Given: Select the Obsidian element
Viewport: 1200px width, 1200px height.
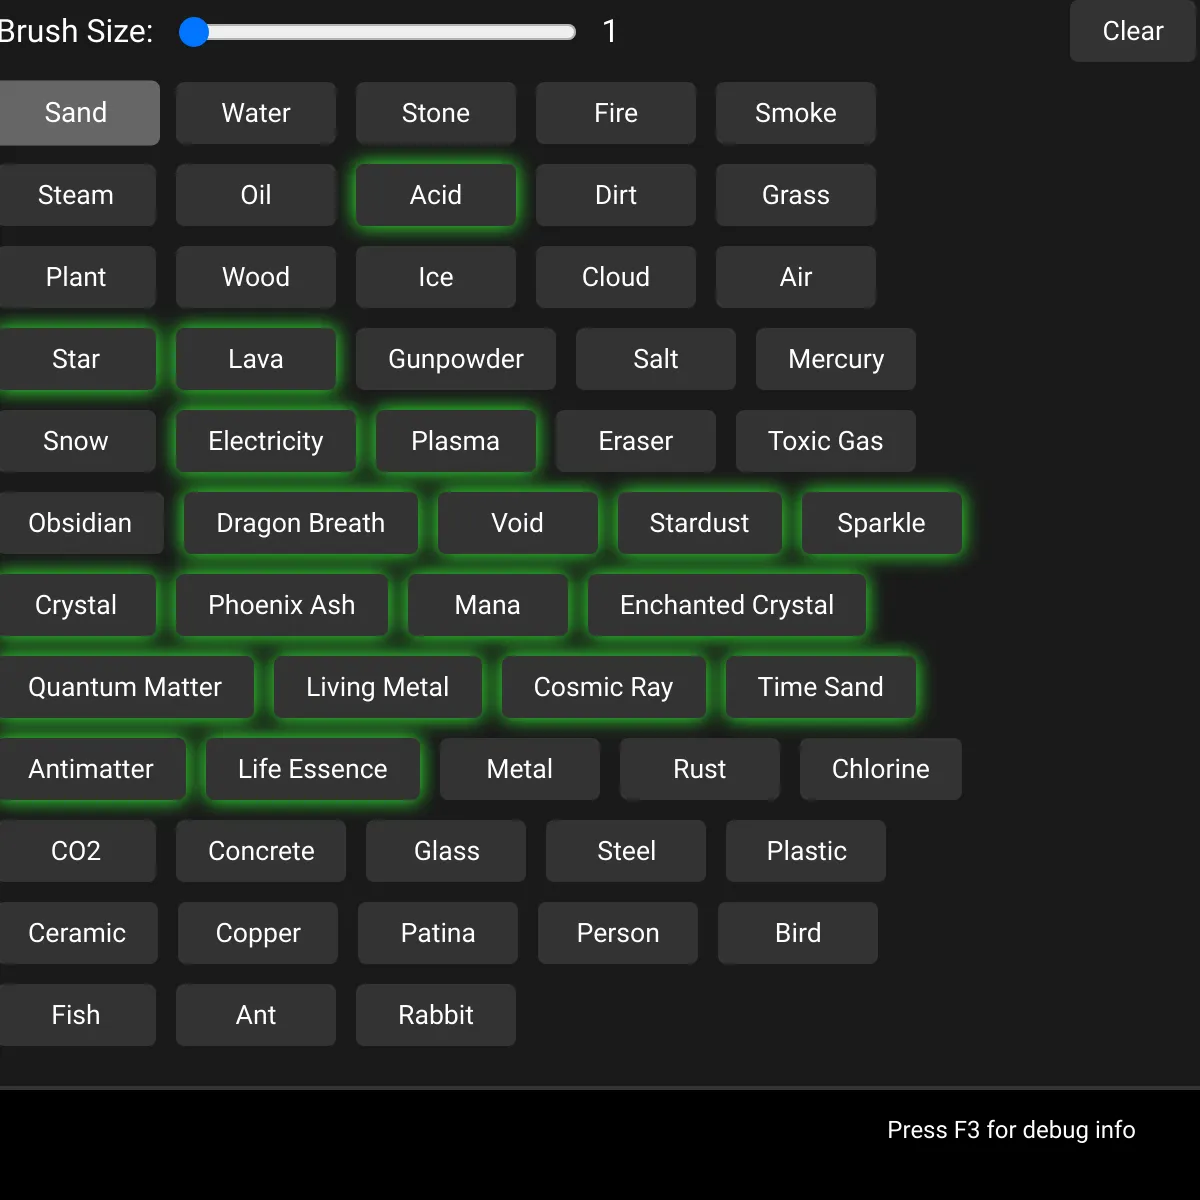Looking at the screenshot, I should pyautogui.click(x=80, y=523).
